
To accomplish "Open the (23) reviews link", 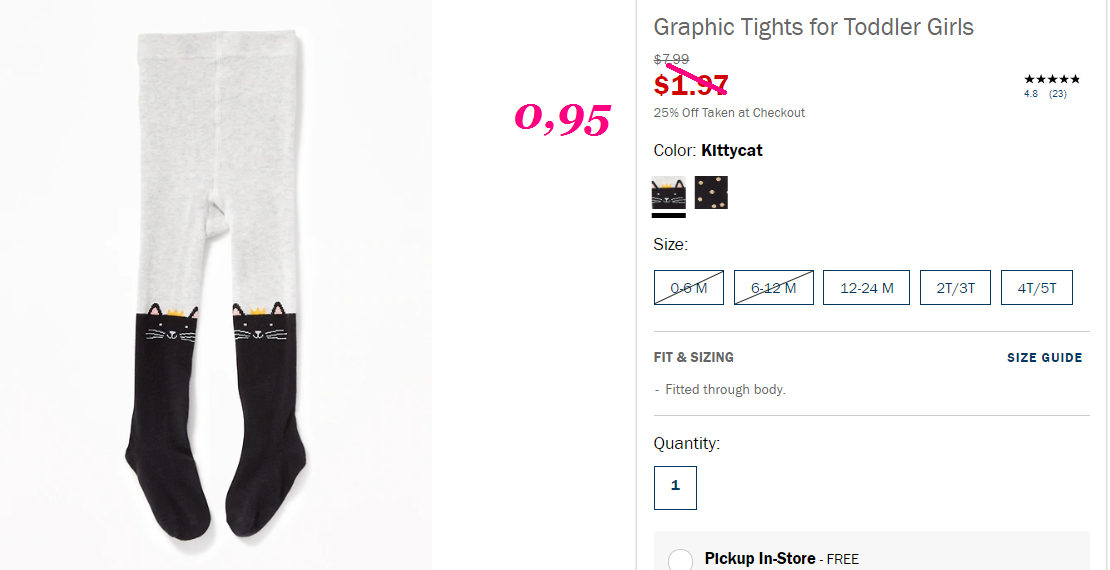I will click(x=1058, y=93).
